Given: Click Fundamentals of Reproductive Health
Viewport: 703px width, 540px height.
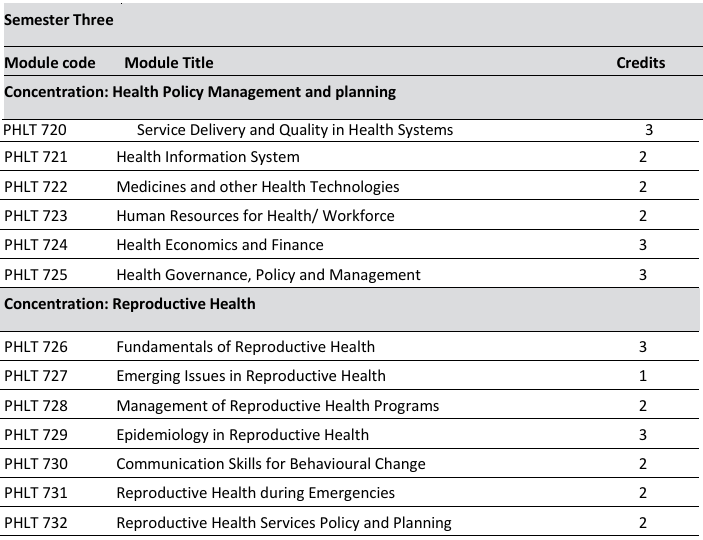Looking at the screenshot, I should pyautogui.click(x=245, y=347).
